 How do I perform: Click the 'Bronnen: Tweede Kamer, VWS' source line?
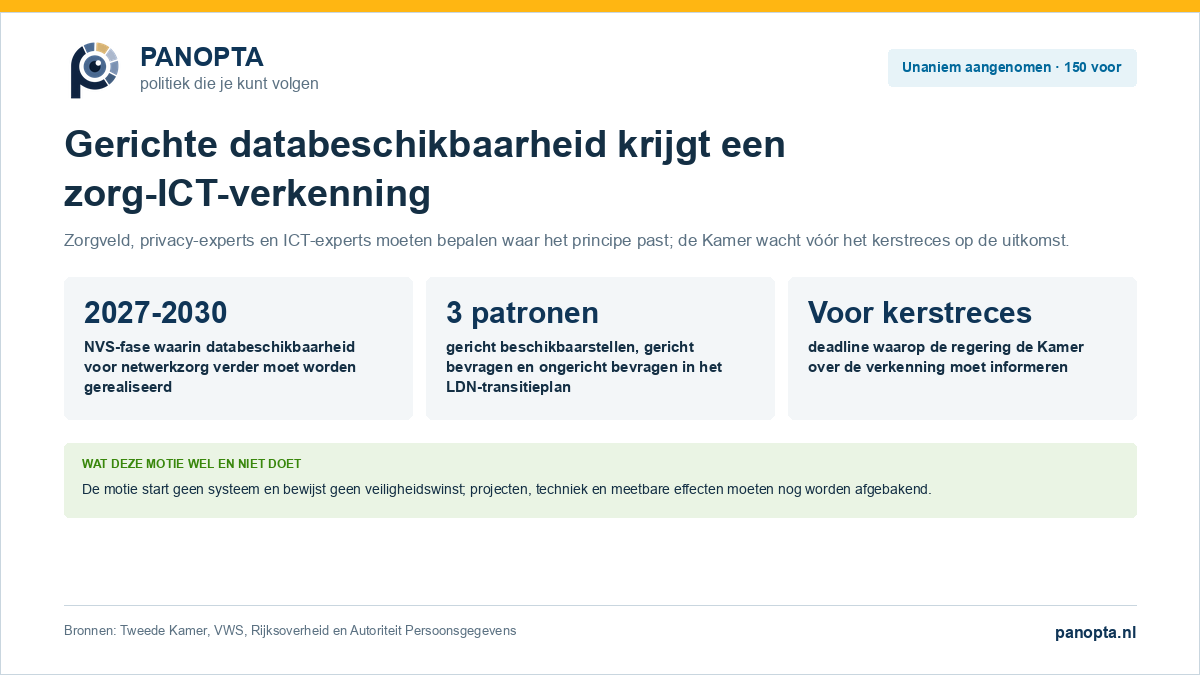[290, 631]
